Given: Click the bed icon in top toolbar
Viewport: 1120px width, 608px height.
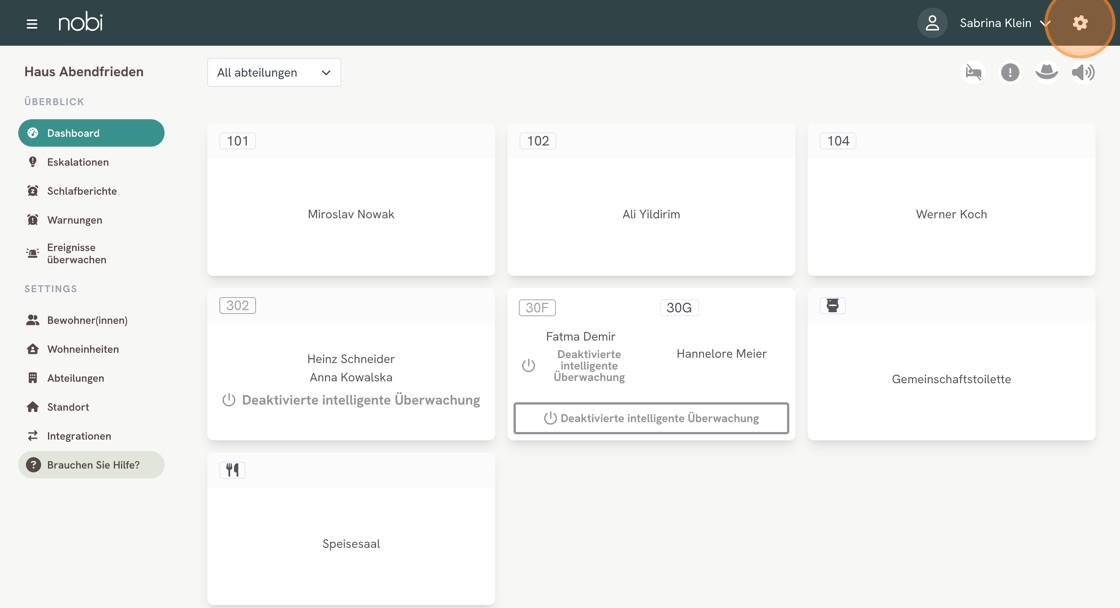Looking at the screenshot, I should [x=973, y=72].
